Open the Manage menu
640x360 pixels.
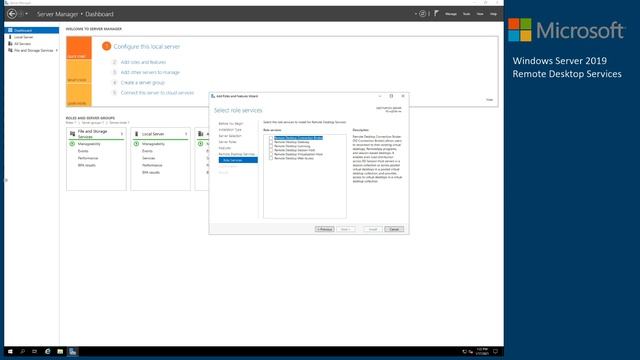(451, 14)
